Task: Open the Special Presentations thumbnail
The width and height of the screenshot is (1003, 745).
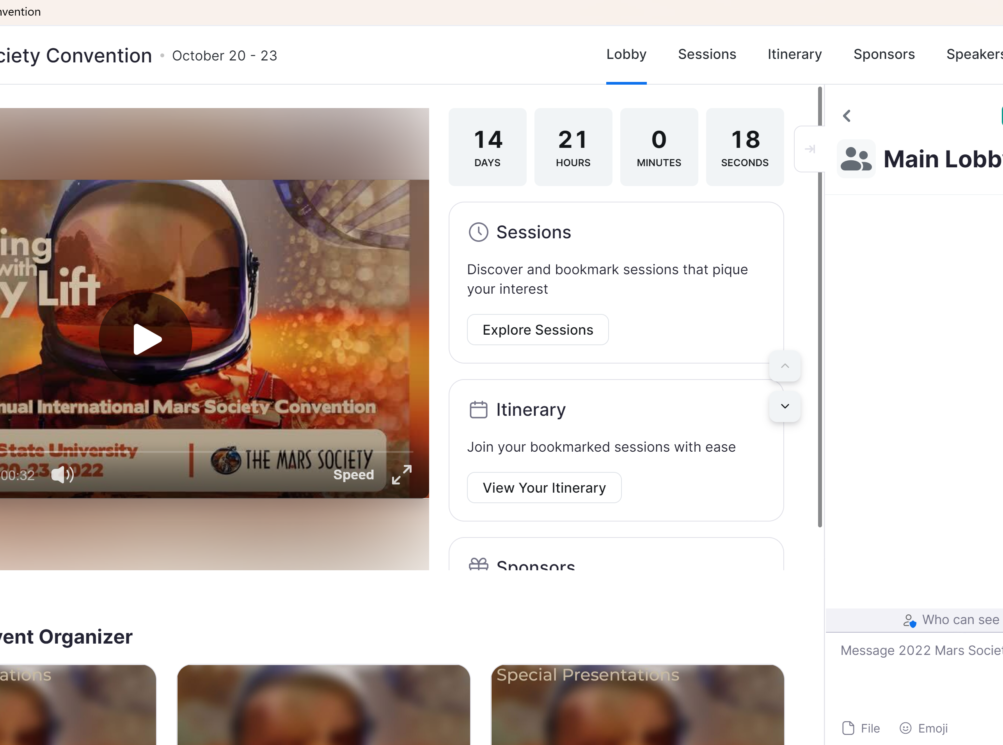Action: (x=638, y=705)
